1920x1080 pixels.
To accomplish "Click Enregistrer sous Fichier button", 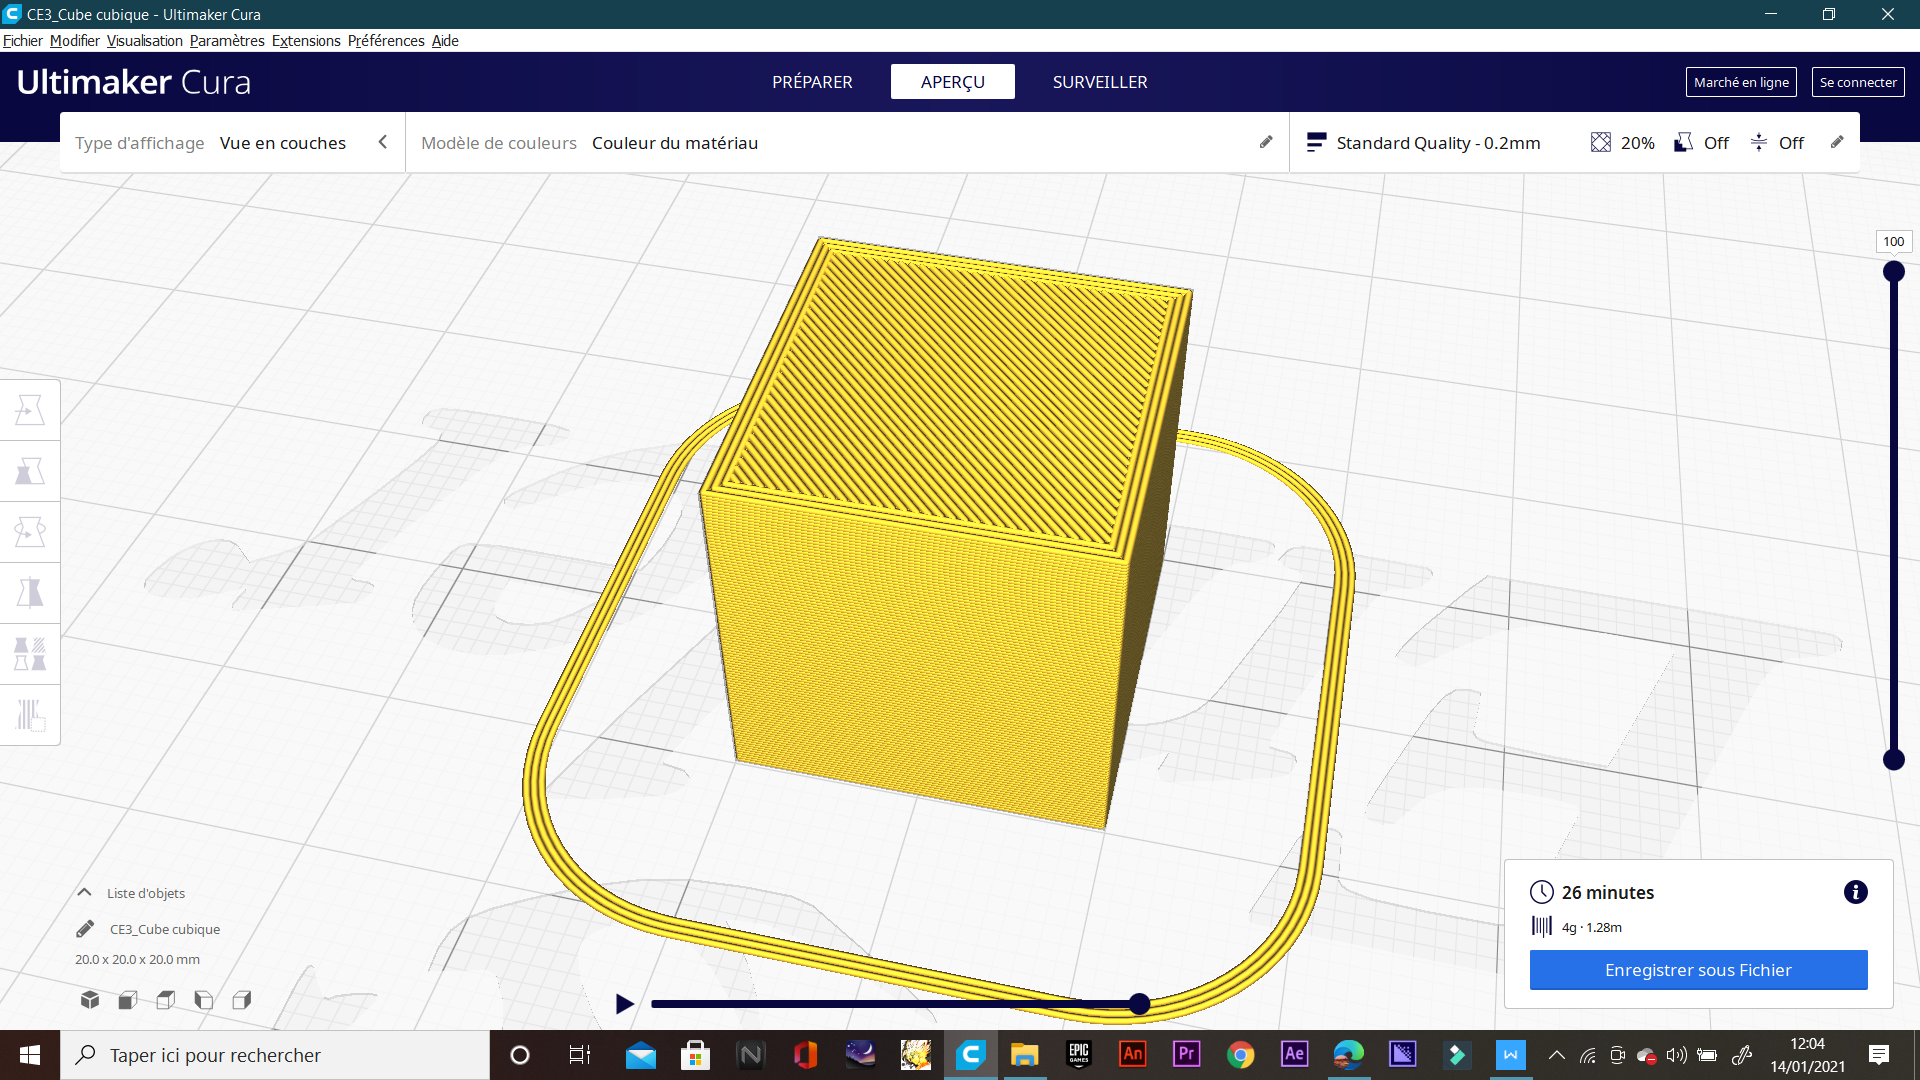I will [x=1698, y=970].
